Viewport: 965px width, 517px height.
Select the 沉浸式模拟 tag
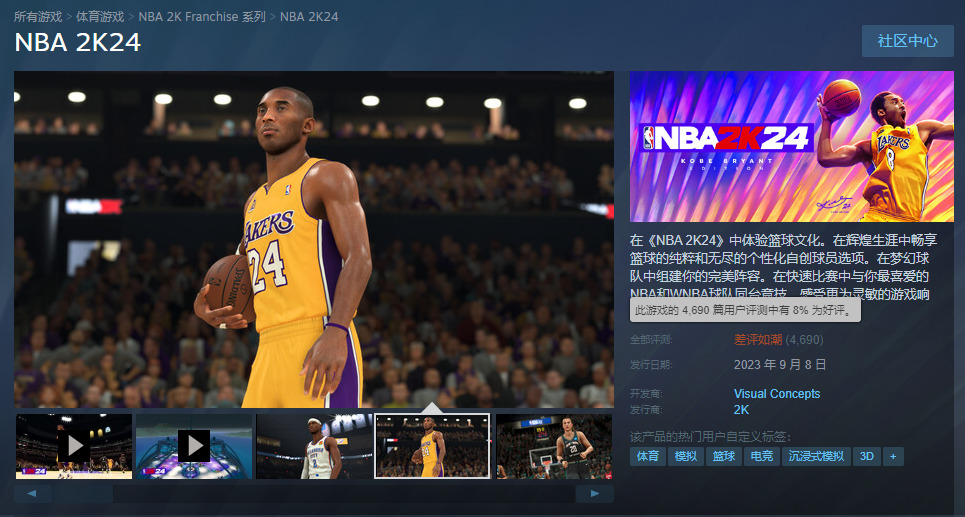click(815, 456)
